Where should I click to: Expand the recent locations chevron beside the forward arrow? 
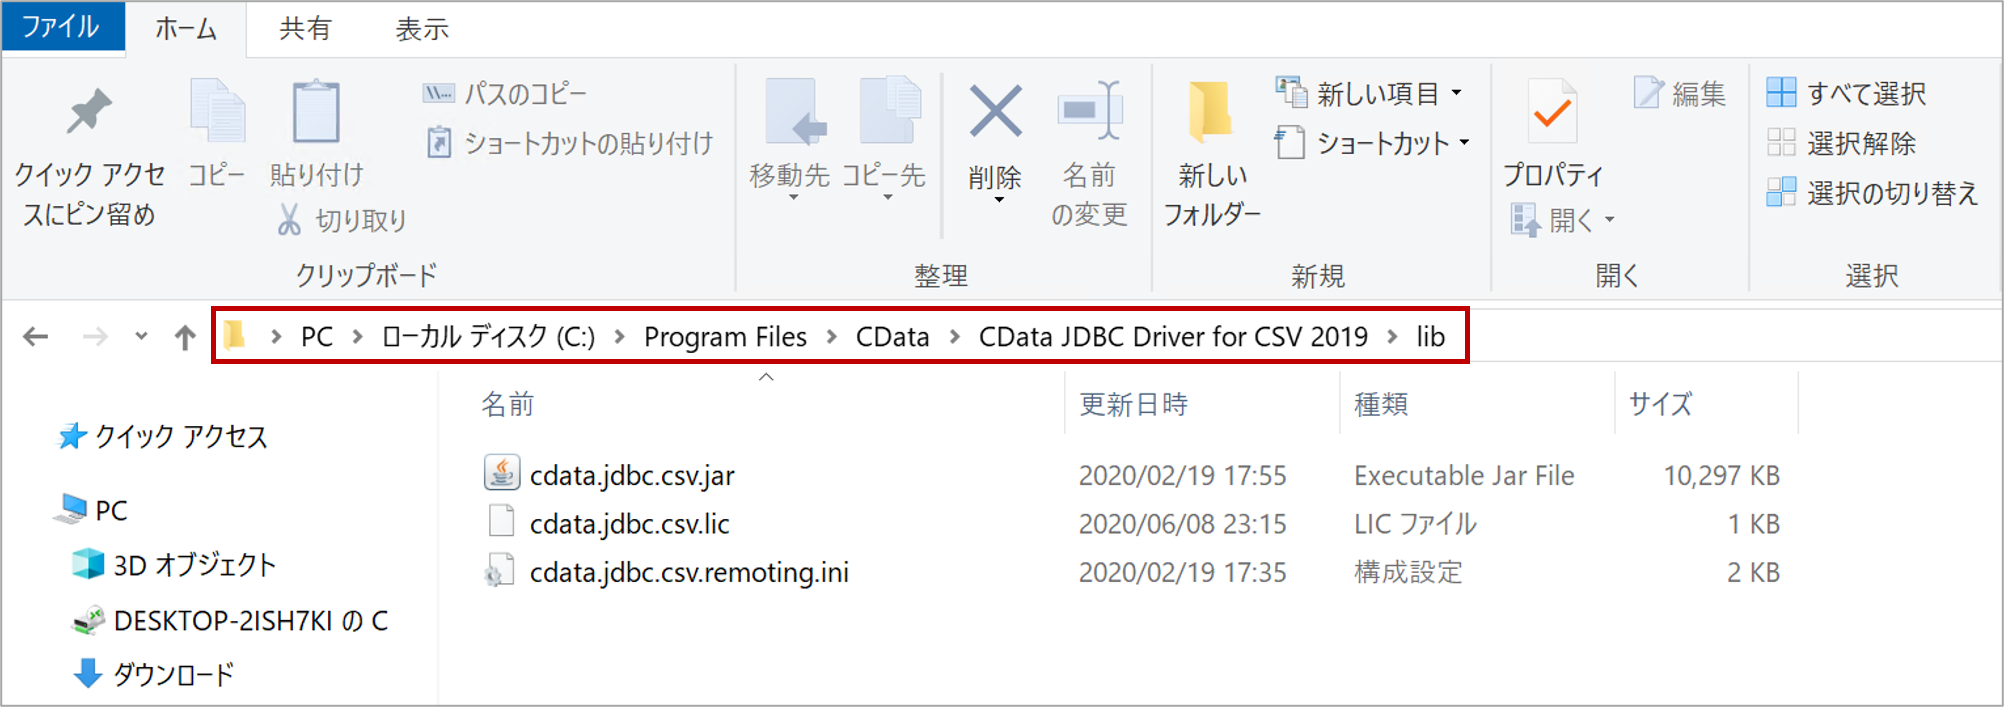coord(141,336)
